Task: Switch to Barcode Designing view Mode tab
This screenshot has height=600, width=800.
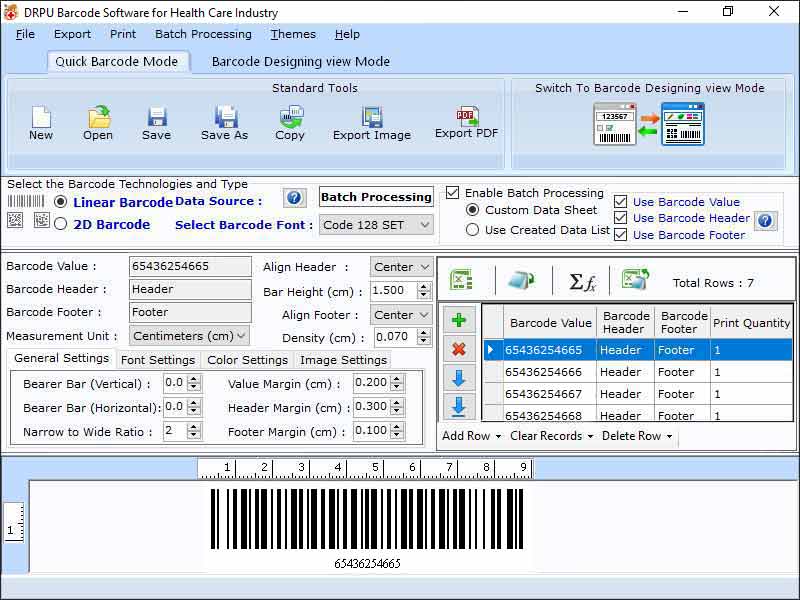Action: click(301, 62)
